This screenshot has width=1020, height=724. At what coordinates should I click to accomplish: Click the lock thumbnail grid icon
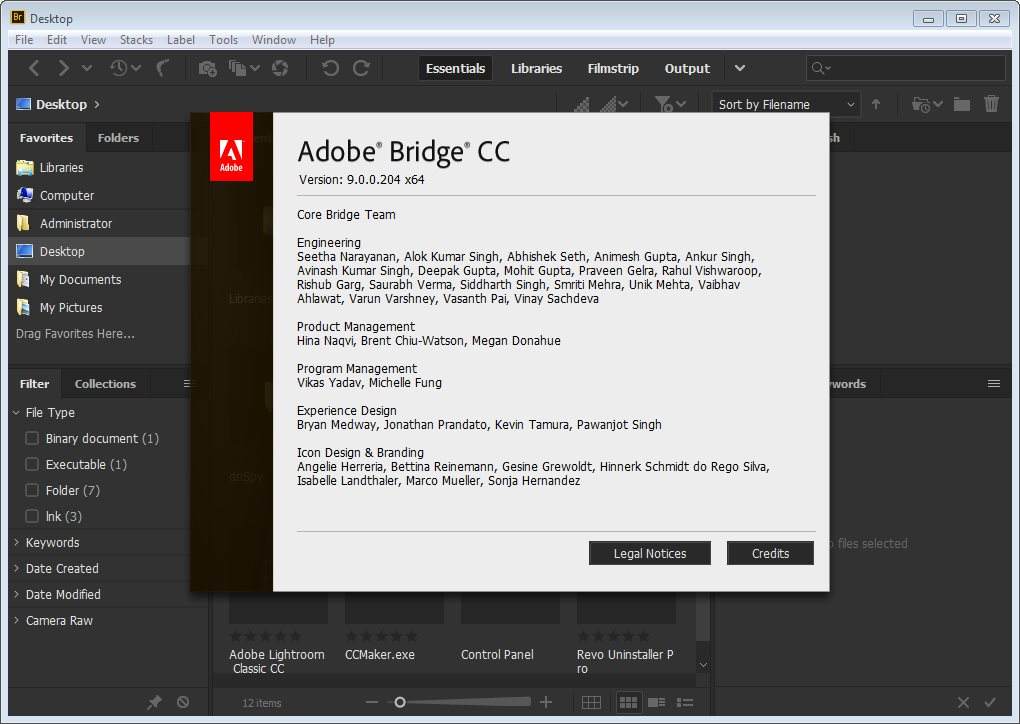(591, 703)
